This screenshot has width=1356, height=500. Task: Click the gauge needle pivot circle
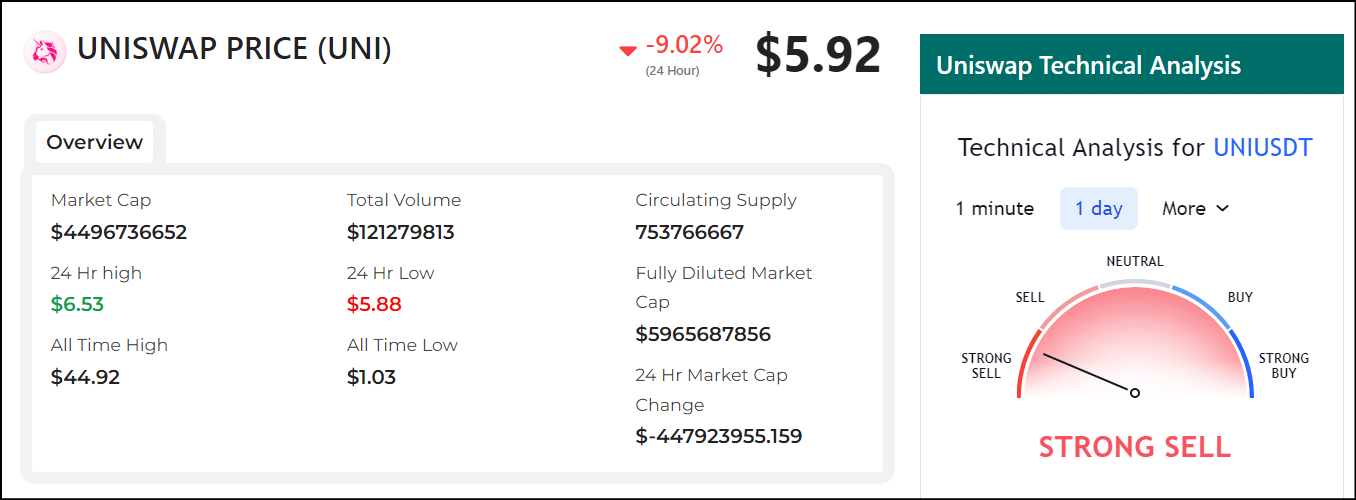tap(1135, 393)
